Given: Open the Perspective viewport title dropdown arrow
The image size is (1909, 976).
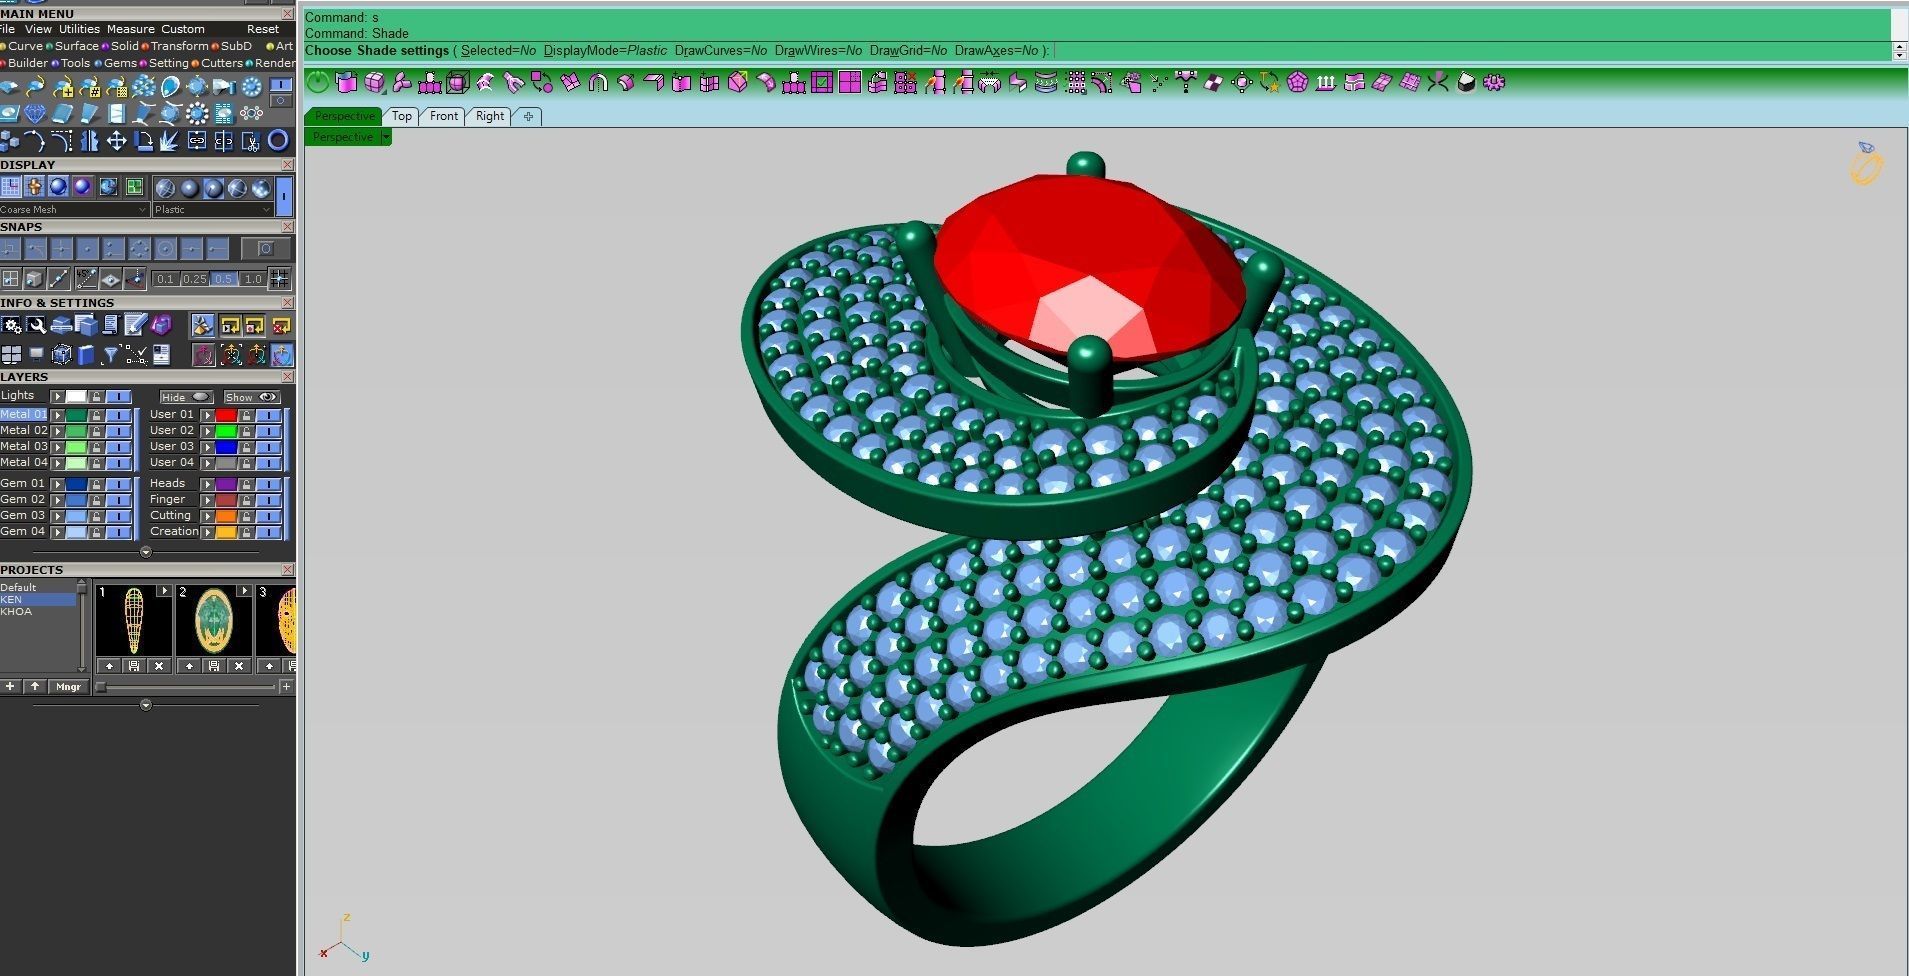Looking at the screenshot, I should point(386,137).
